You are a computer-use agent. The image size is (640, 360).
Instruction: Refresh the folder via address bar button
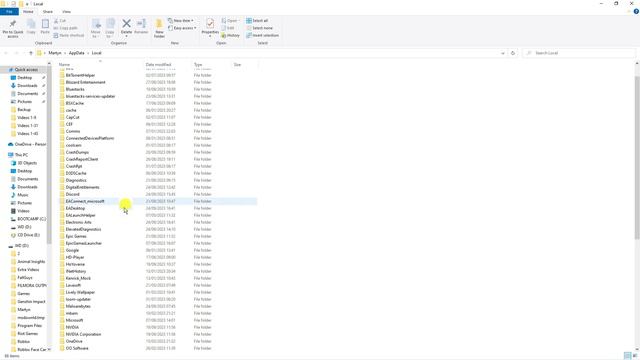click(x=513, y=53)
